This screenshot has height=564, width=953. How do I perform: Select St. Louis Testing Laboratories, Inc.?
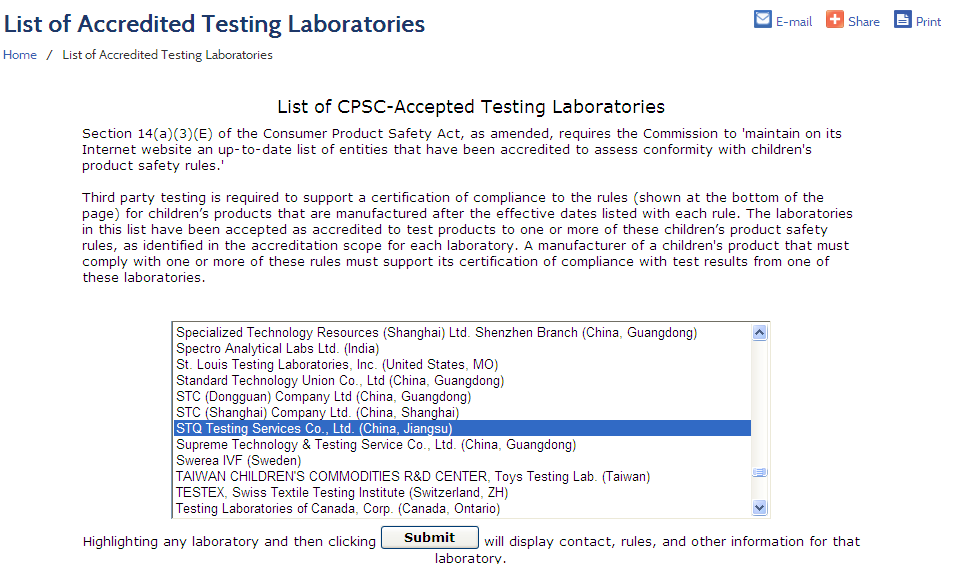click(337, 365)
